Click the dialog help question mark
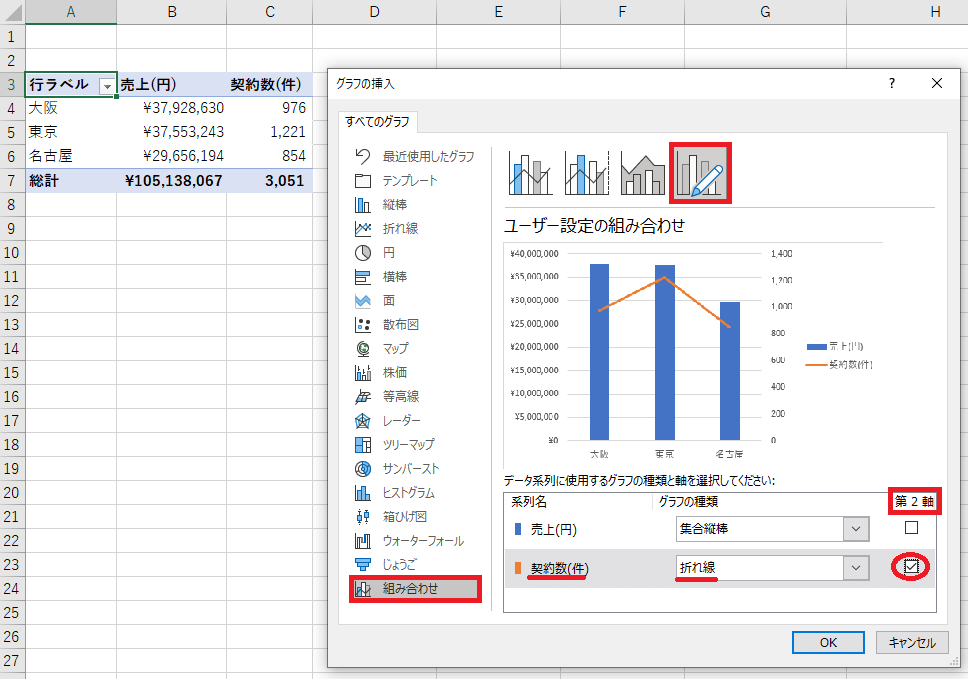This screenshot has width=968, height=679. click(891, 84)
